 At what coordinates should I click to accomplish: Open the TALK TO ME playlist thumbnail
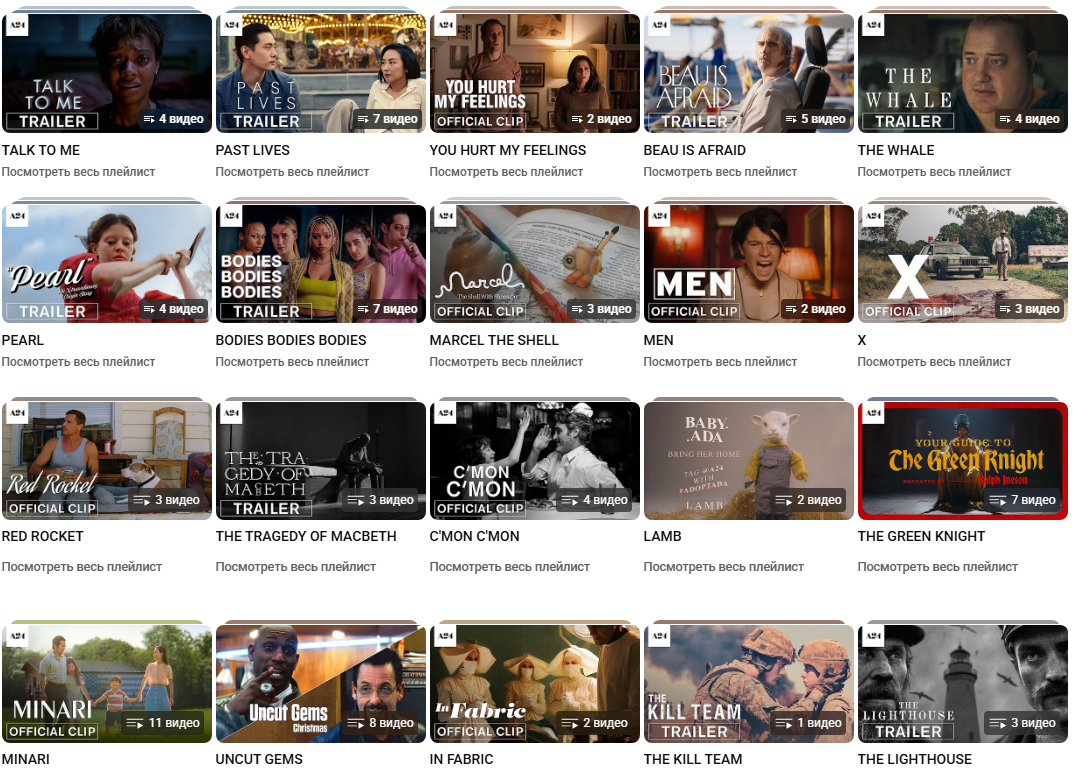click(107, 74)
